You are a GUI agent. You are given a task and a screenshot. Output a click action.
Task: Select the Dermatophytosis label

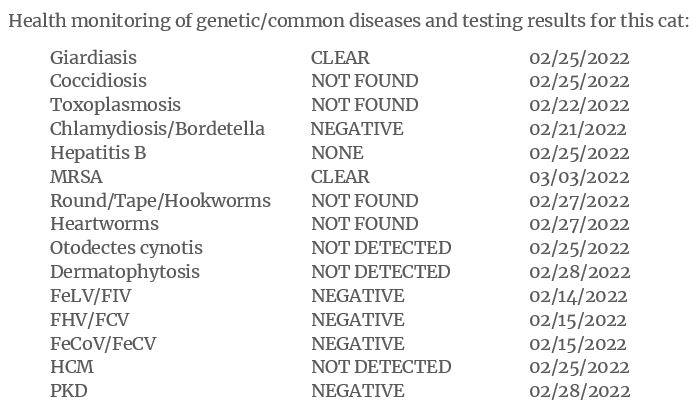click(125, 272)
